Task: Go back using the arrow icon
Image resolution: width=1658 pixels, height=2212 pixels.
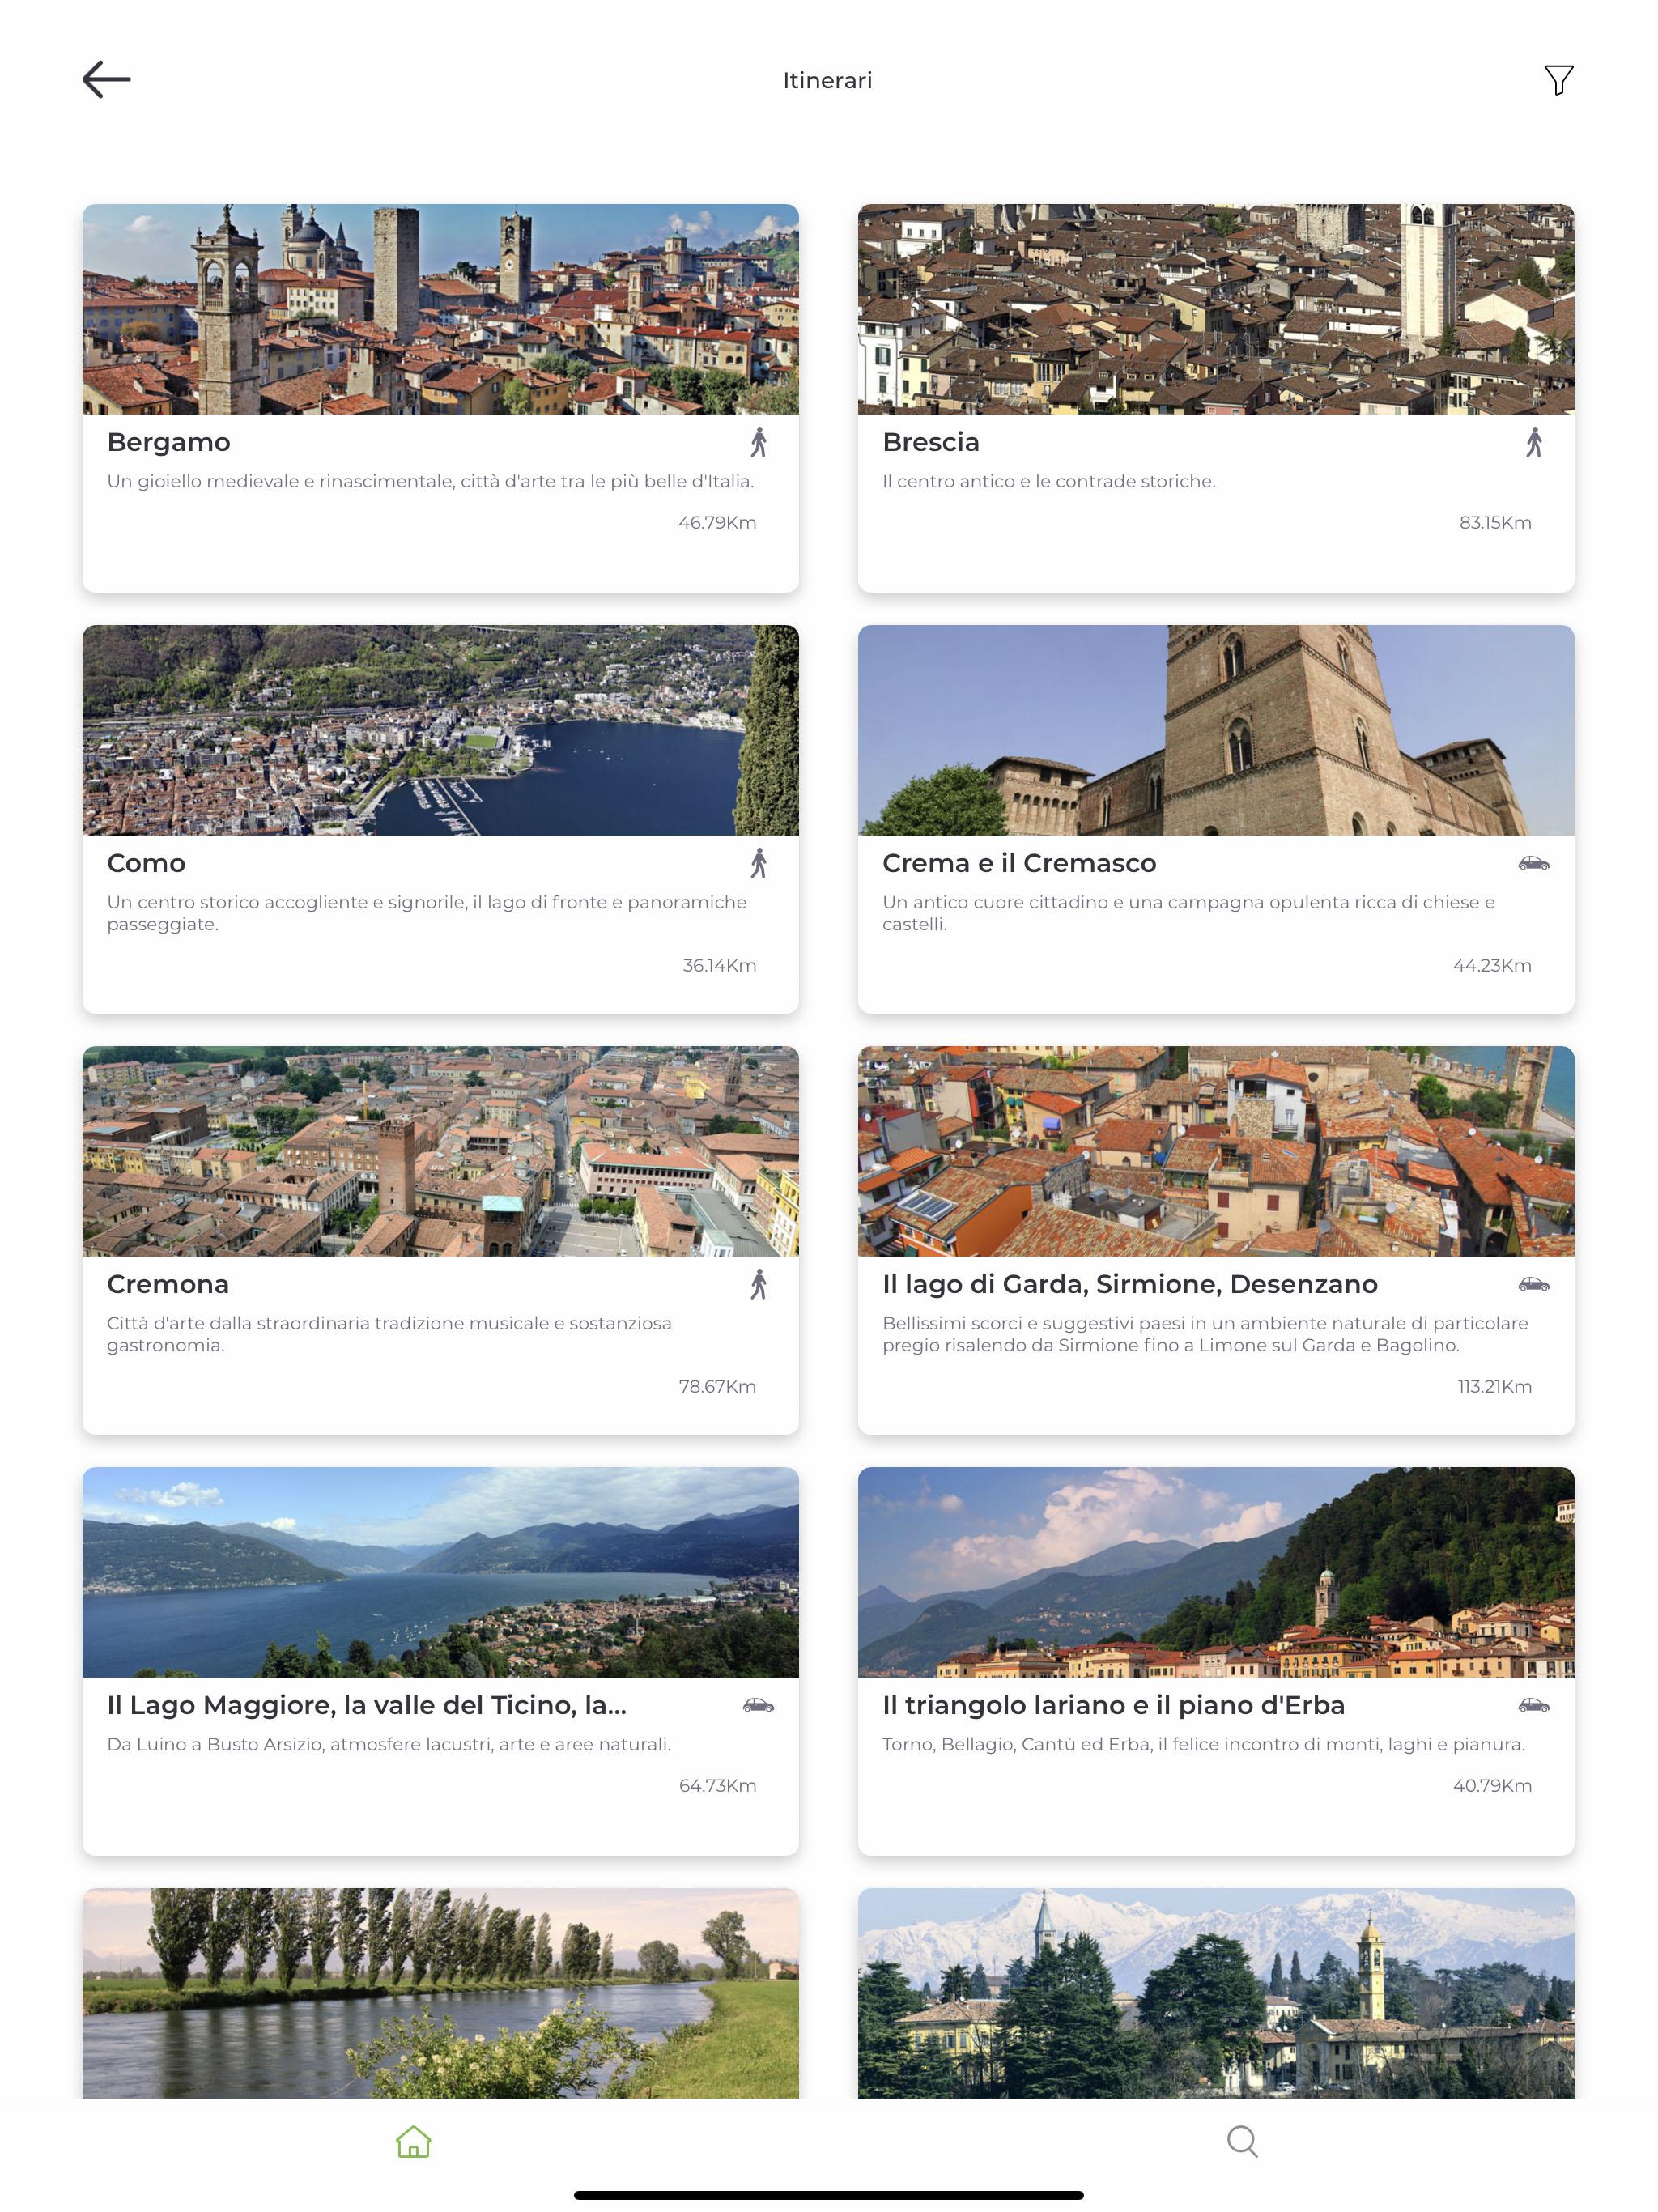Action: point(106,80)
